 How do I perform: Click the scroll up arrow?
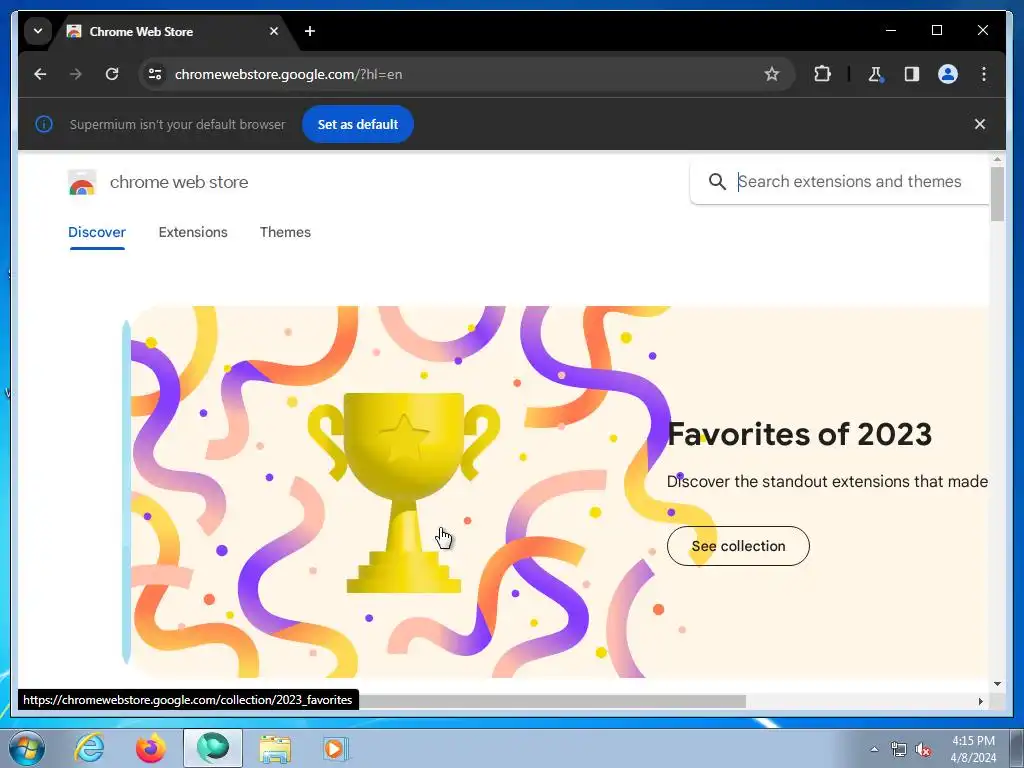(x=997, y=159)
